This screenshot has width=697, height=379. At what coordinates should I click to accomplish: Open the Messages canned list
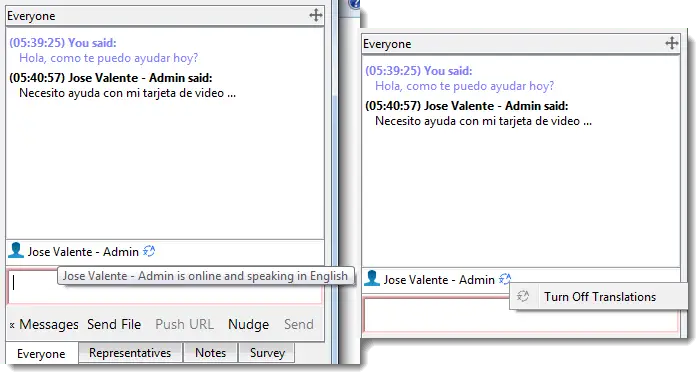point(49,324)
